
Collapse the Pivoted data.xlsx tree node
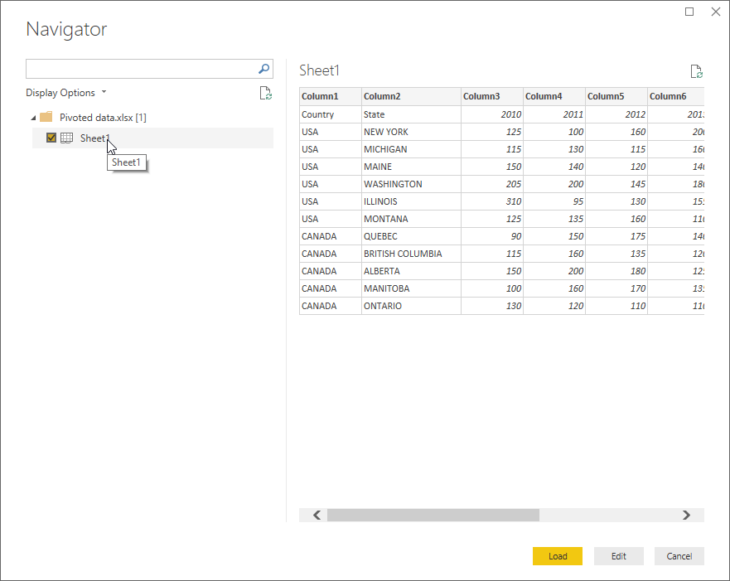[34, 118]
